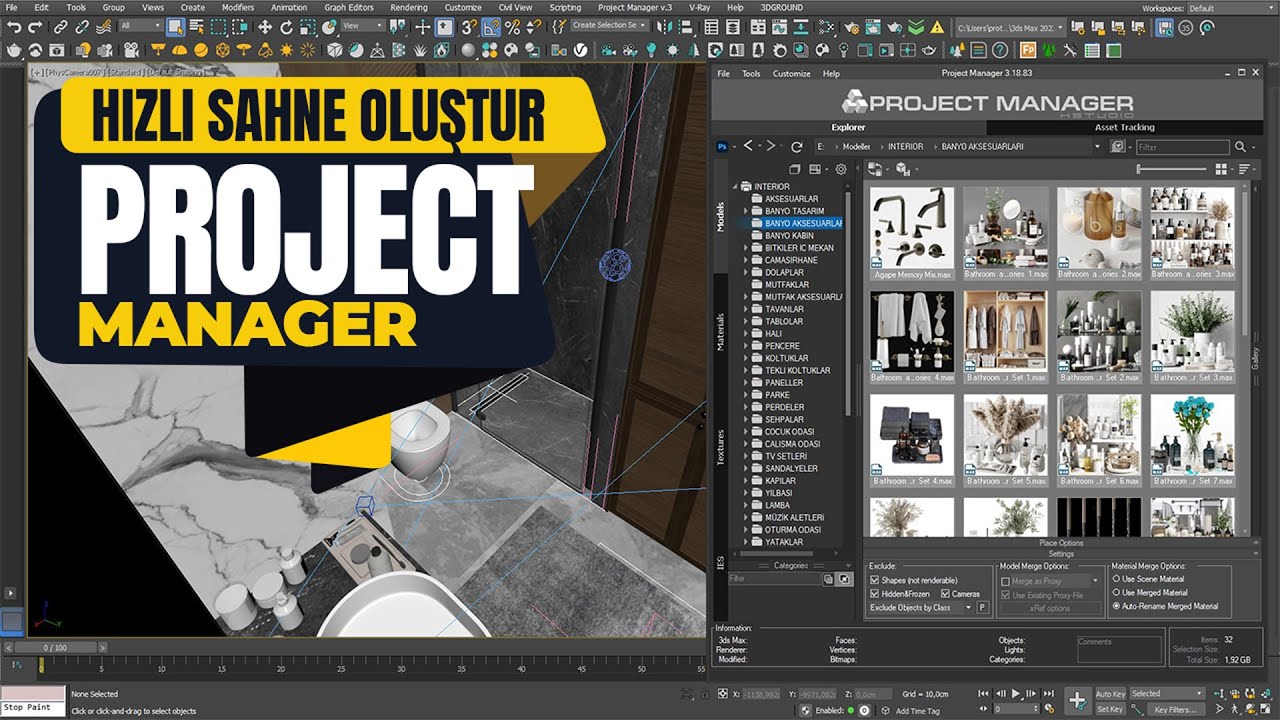Image resolution: width=1280 pixels, height=720 pixels.
Task: Click the large Set Keys plus button
Action: (x=1077, y=700)
